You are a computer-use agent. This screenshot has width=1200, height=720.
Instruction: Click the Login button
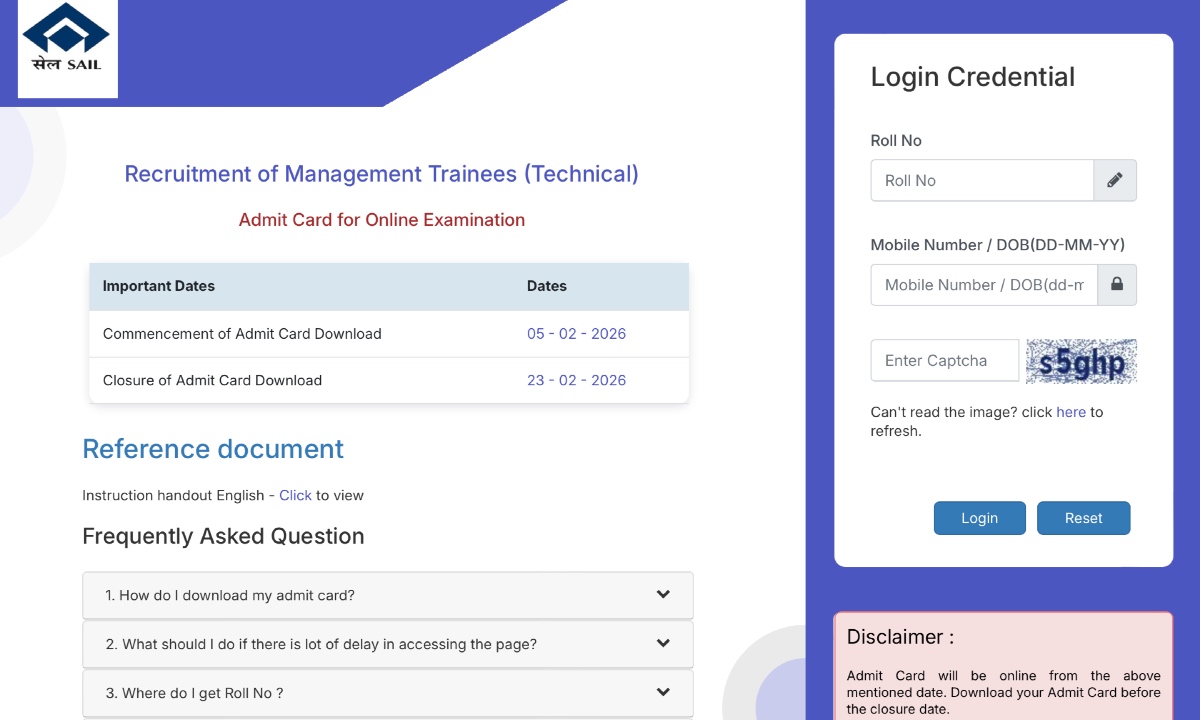point(979,518)
